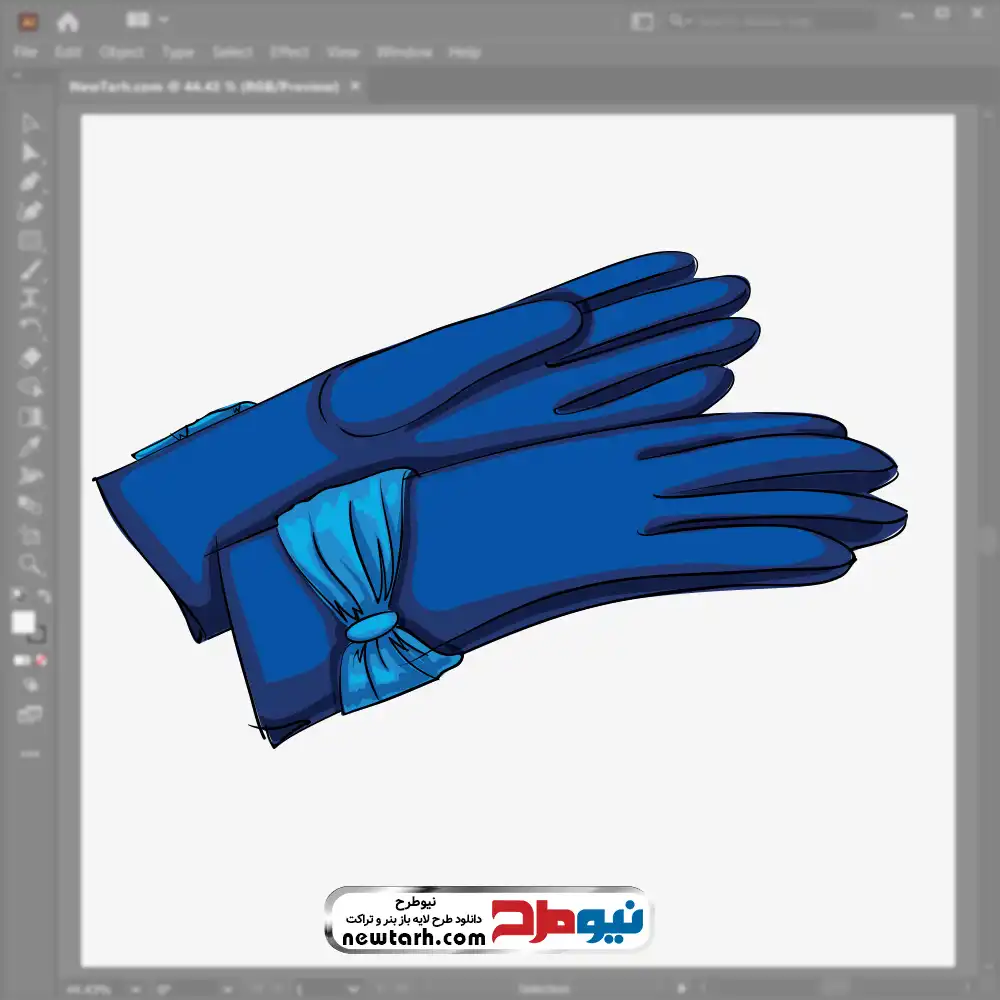Set the paint to None

[42, 660]
